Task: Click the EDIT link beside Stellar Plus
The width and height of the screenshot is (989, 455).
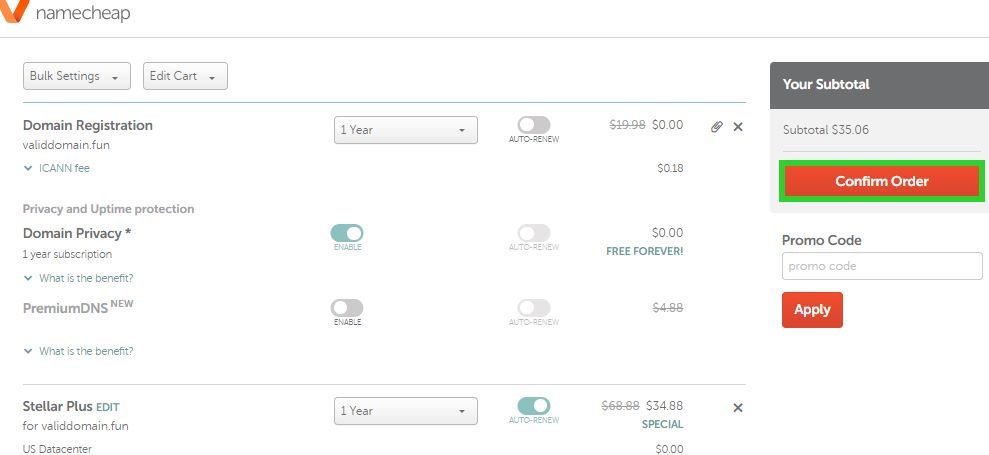Action: (108, 407)
